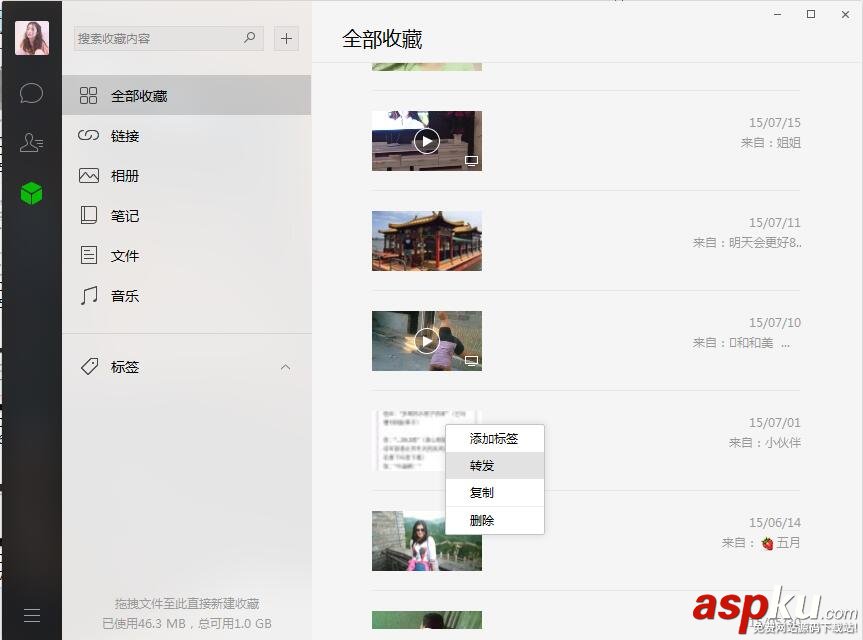Open the Chat messages sidebar icon

coord(31,93)
